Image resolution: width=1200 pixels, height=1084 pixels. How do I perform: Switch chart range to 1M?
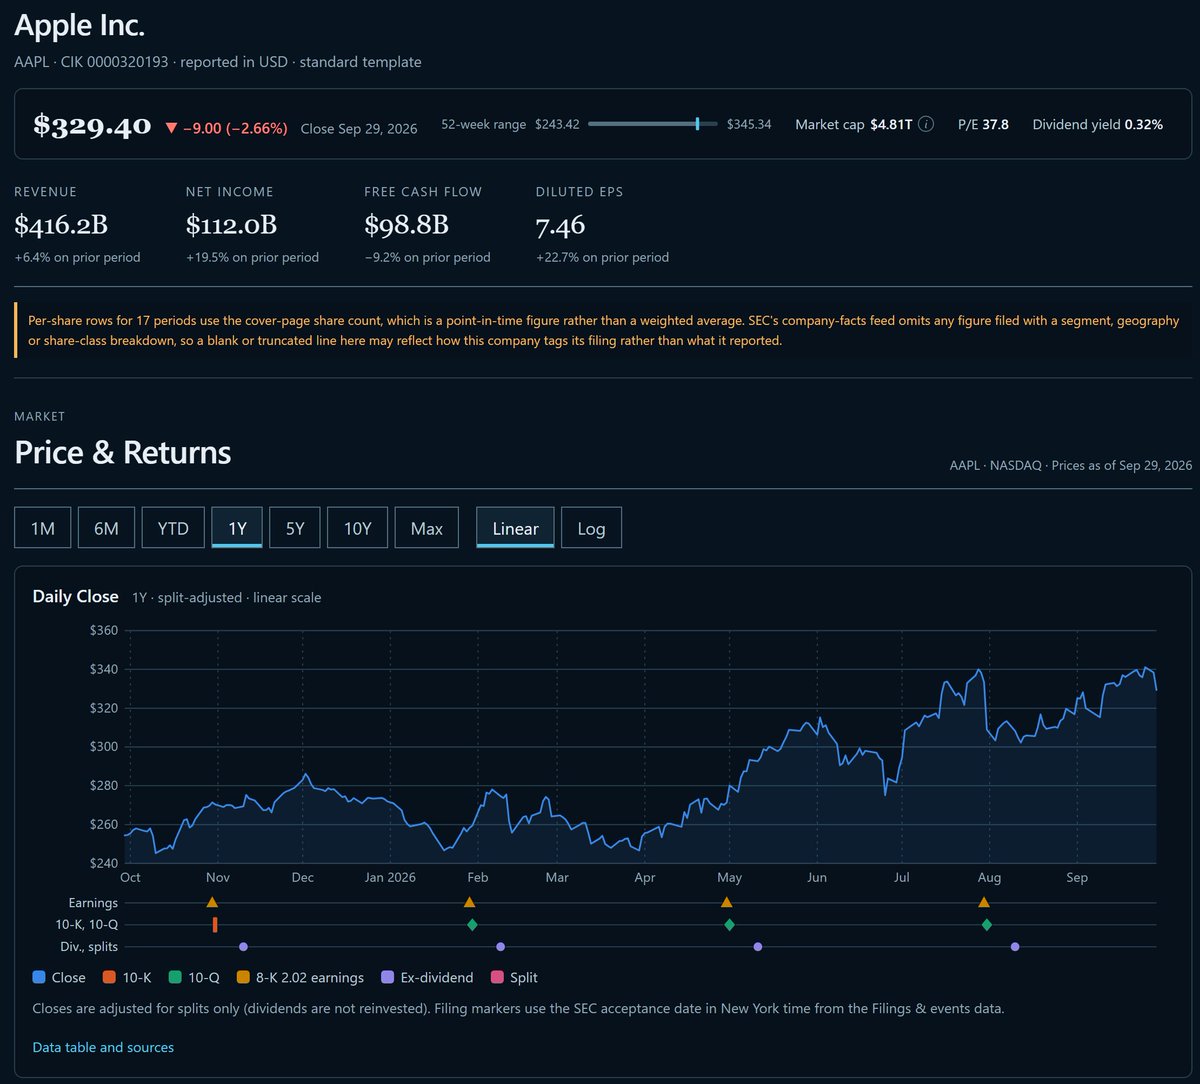click(x=43, y=528)
